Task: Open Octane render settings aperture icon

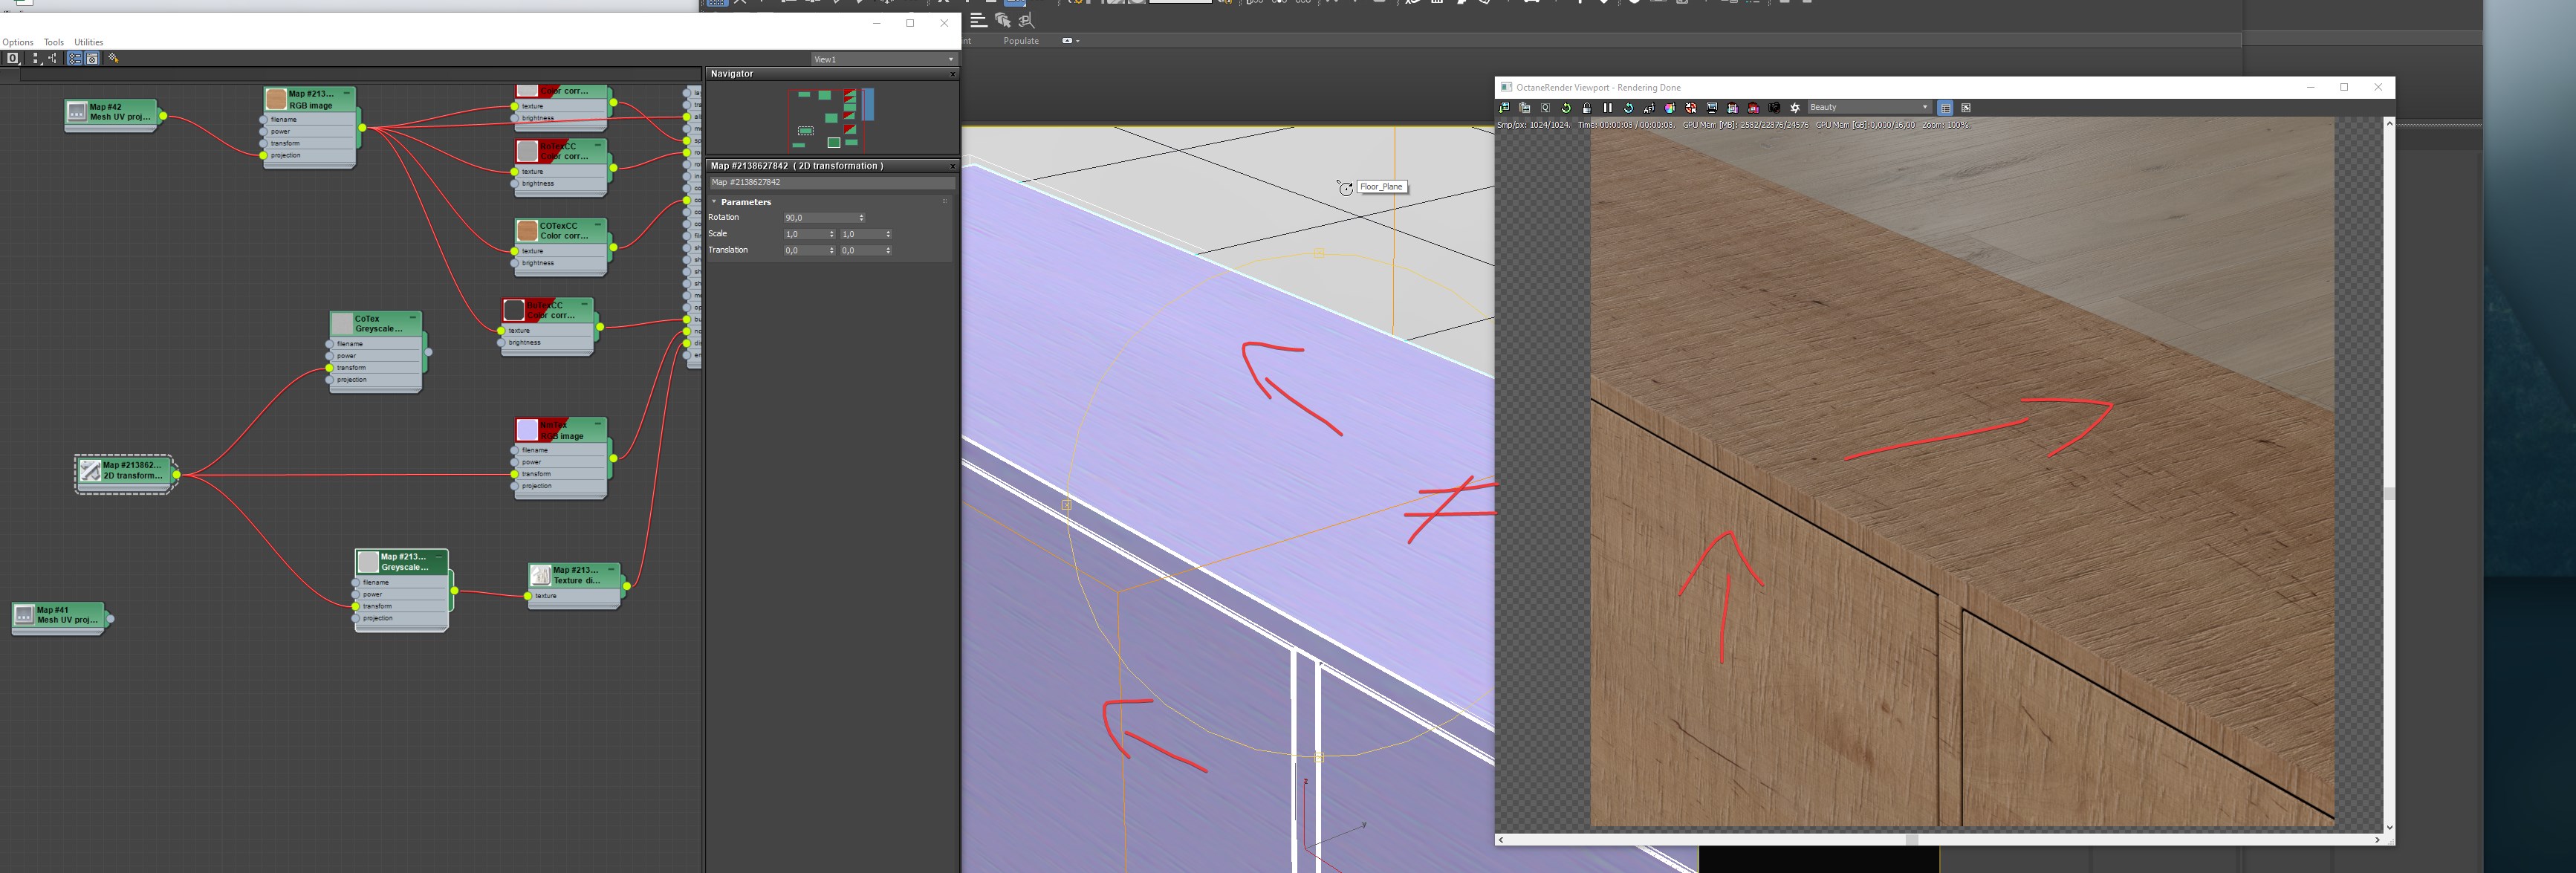Action: coord(1795,108)
